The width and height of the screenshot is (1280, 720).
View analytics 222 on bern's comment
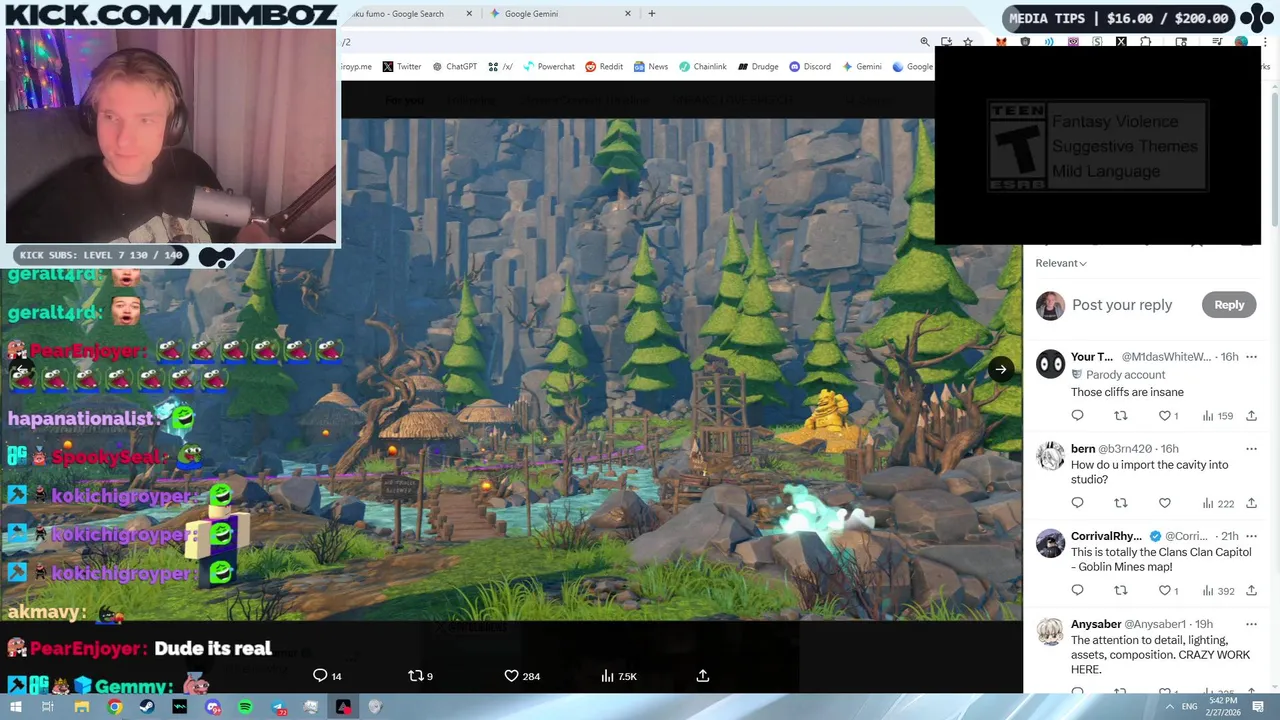click(1217, 503)
